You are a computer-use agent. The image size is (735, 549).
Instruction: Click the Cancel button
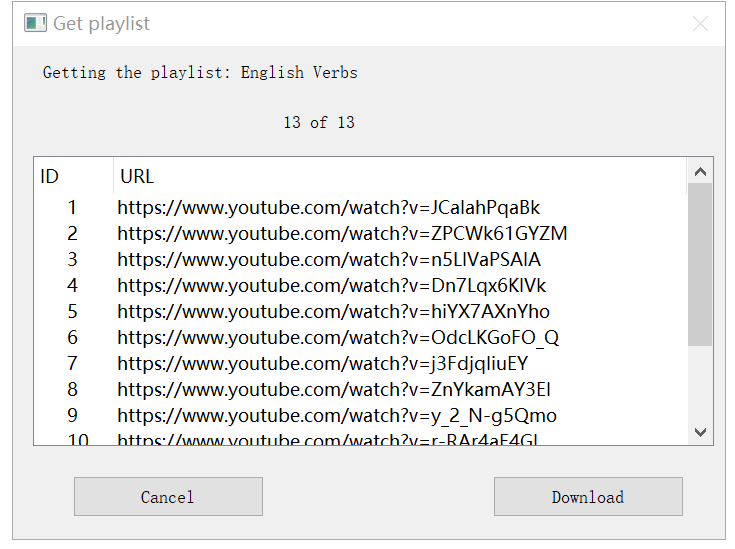[x=168, y=496]
